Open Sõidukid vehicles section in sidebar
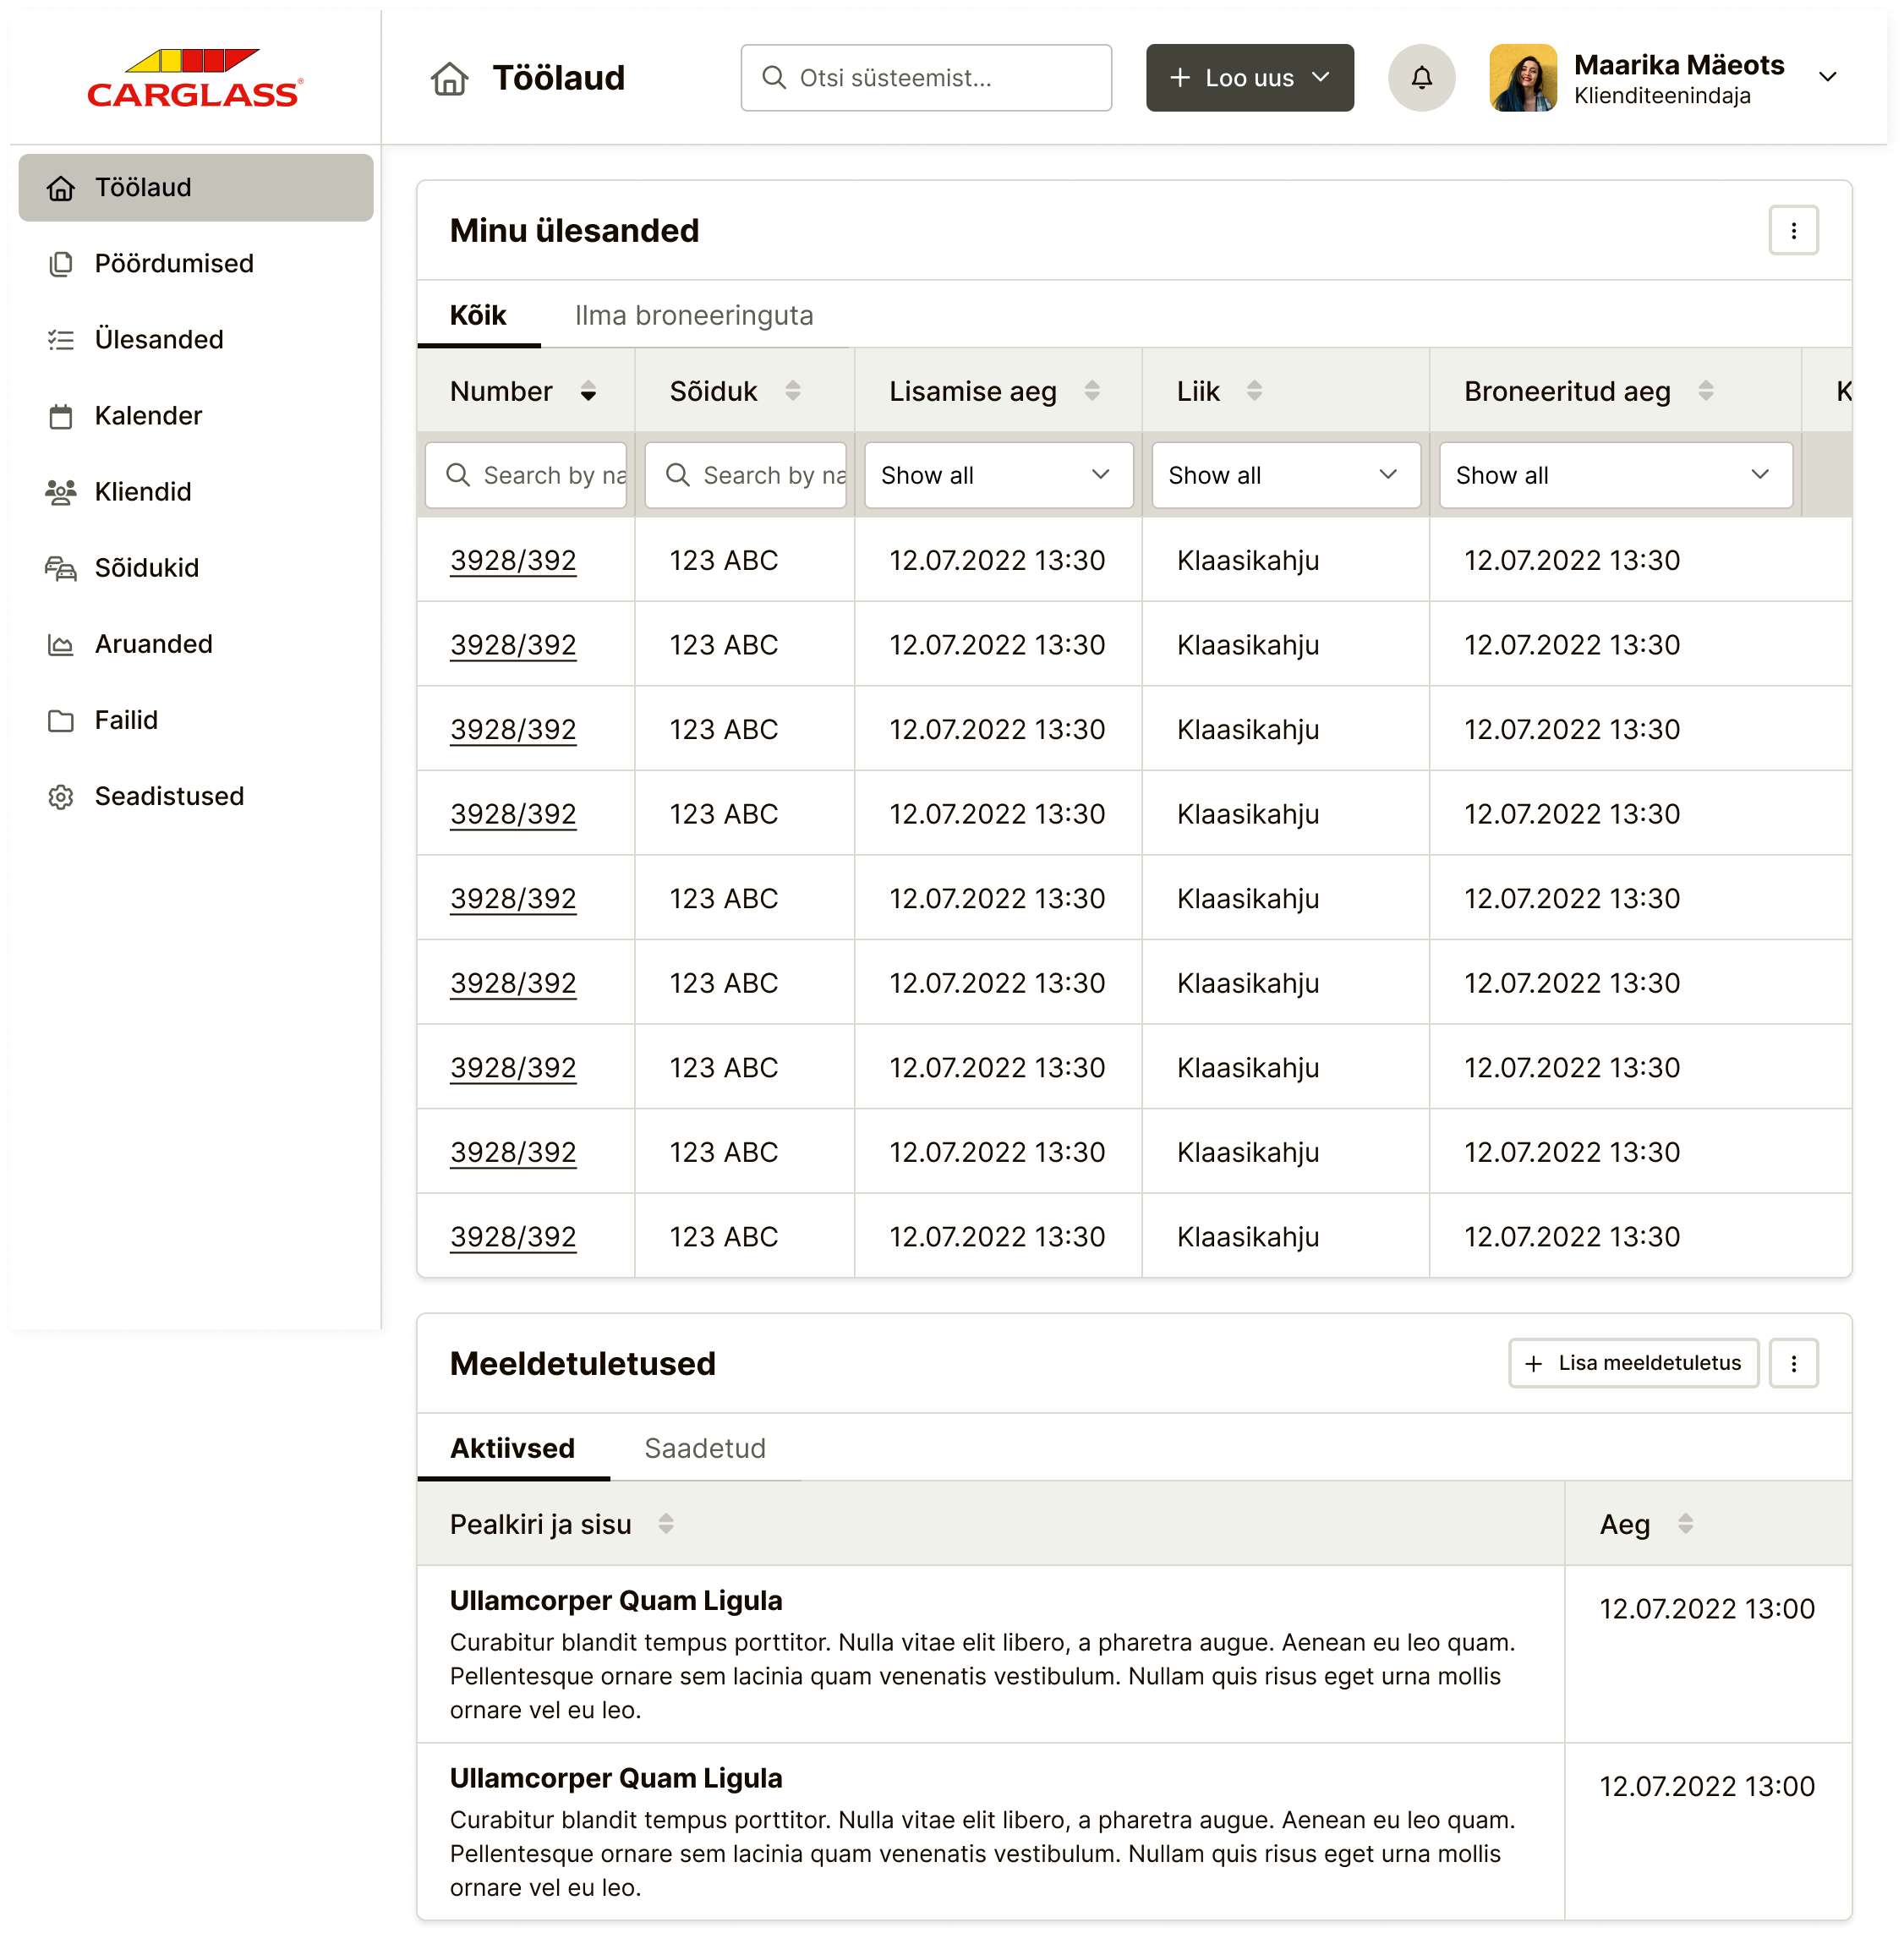The height and width of the screenshot is (1955, 1904). [146, 568]
